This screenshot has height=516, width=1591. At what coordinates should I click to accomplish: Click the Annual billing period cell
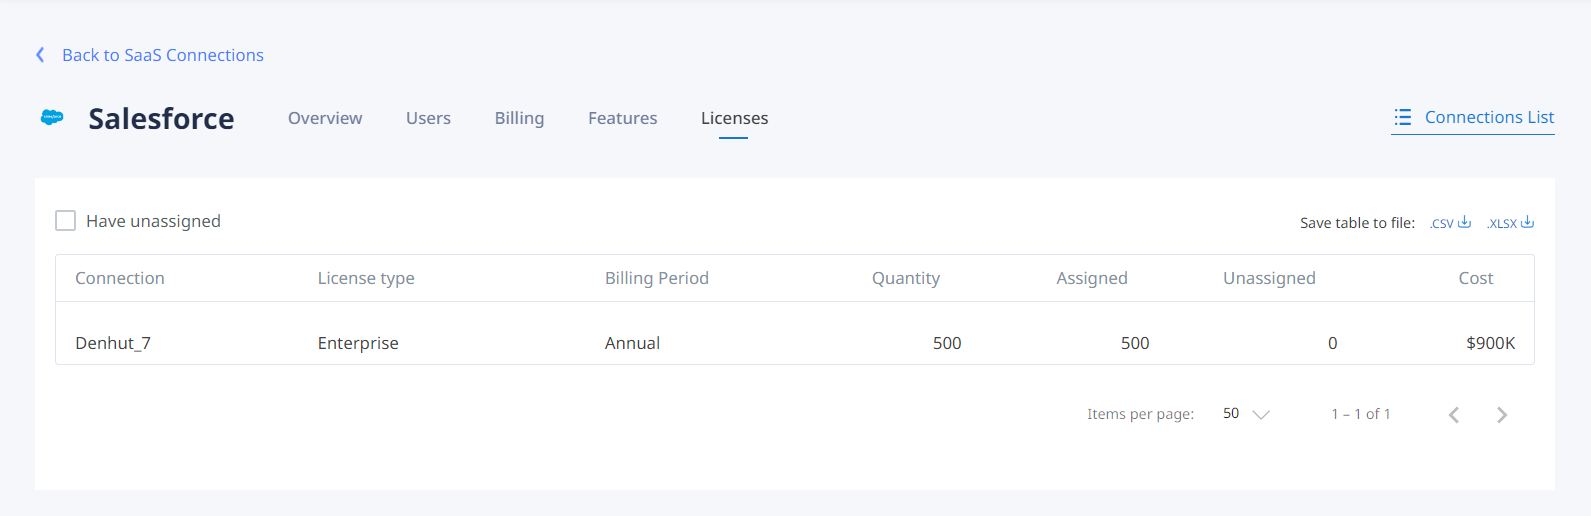click(632, 343)
